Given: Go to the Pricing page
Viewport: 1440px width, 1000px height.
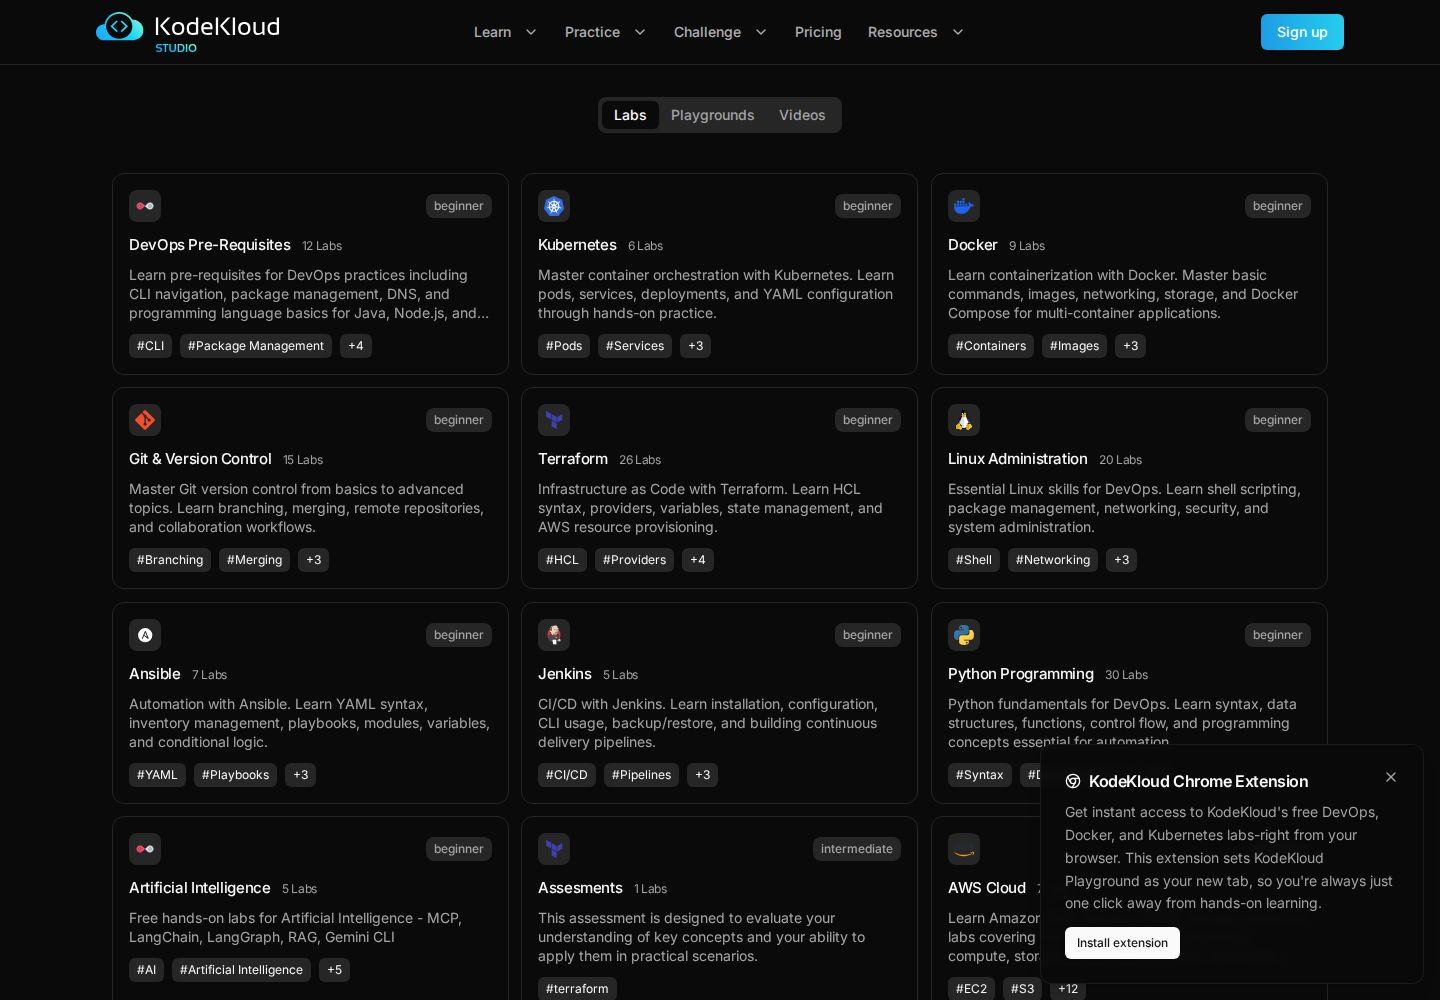Looking at the screenshot, I should click(818, 32).
